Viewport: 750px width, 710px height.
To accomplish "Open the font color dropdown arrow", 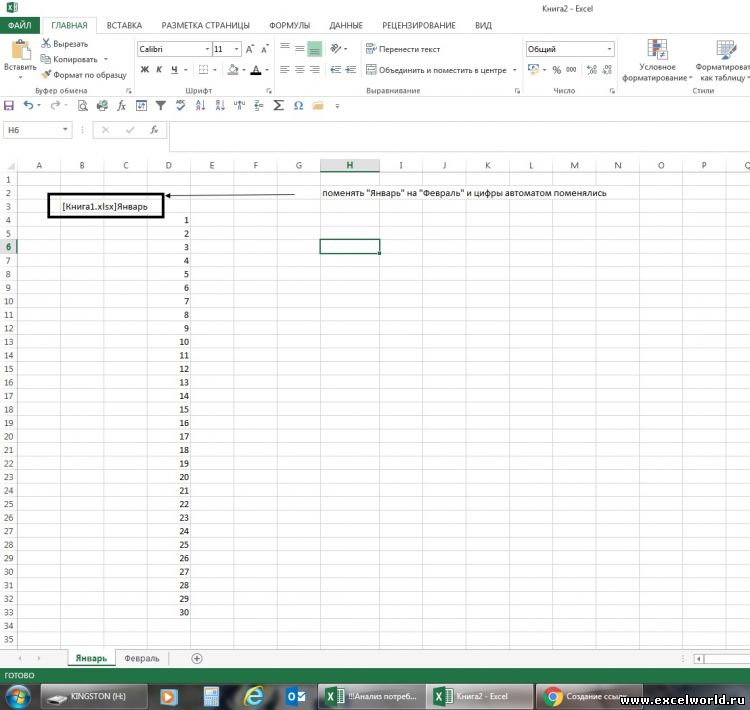I will click(x=267, y=70).
